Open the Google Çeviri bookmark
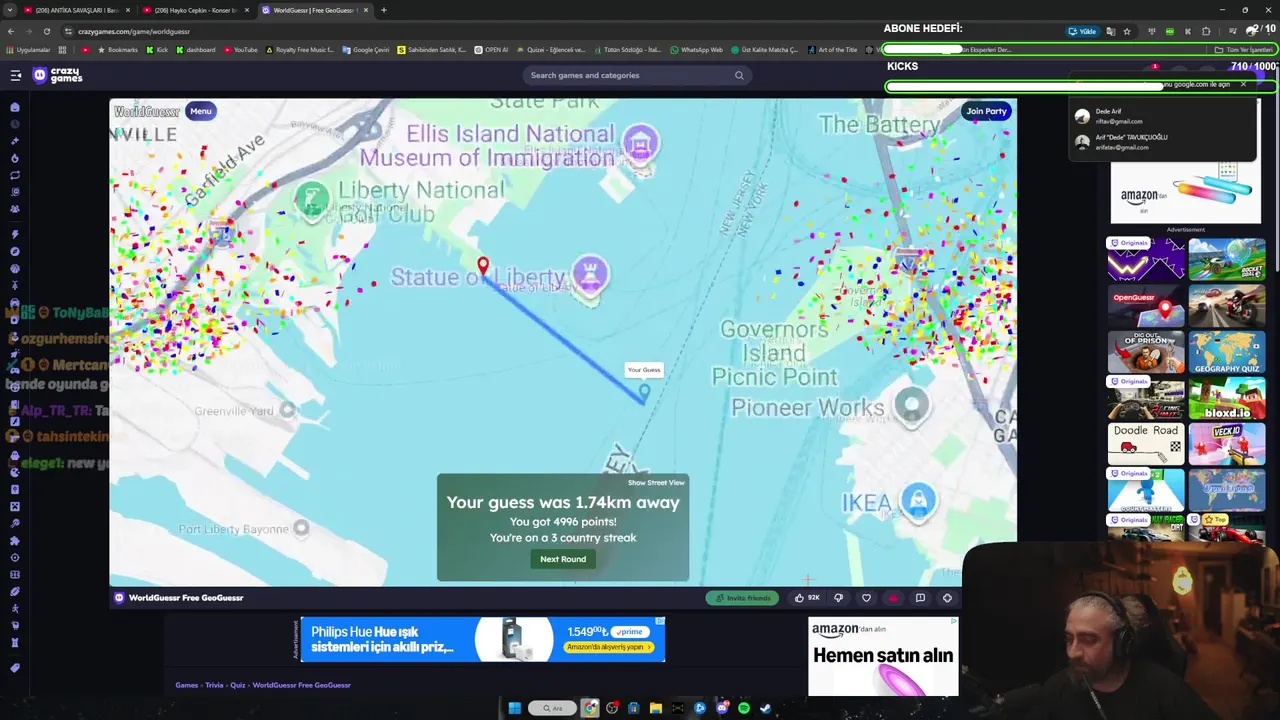Screen dimensions: 1280x720 (366, 49)
